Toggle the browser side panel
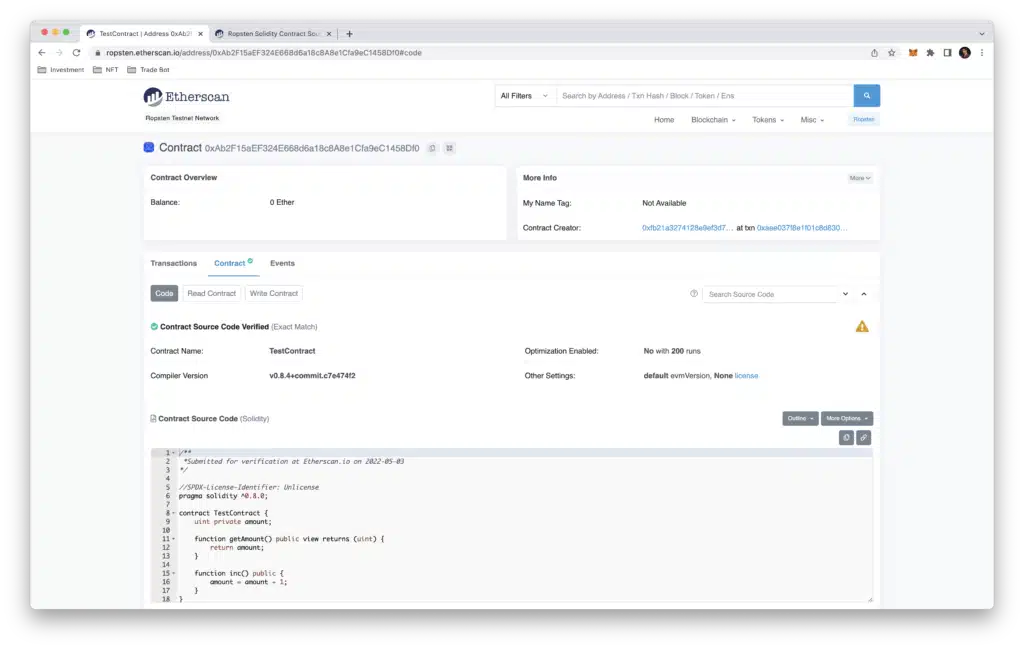The image size is (1024, 649). pos(947,53)
